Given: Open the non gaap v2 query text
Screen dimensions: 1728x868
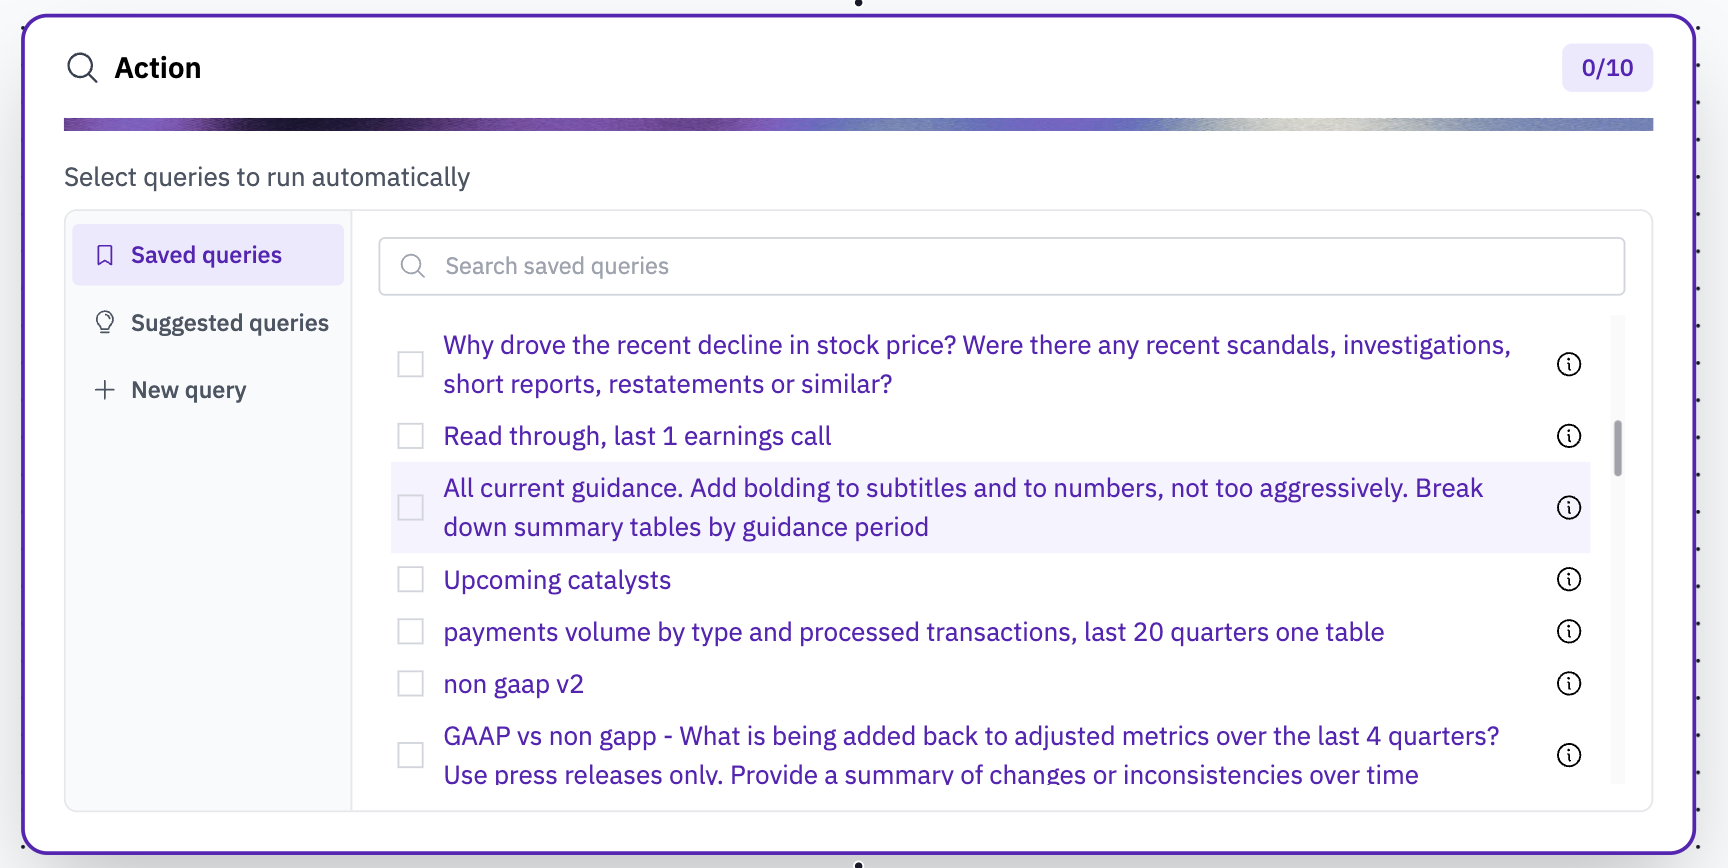Looking at the screenshot, I should tap(513, 684).
